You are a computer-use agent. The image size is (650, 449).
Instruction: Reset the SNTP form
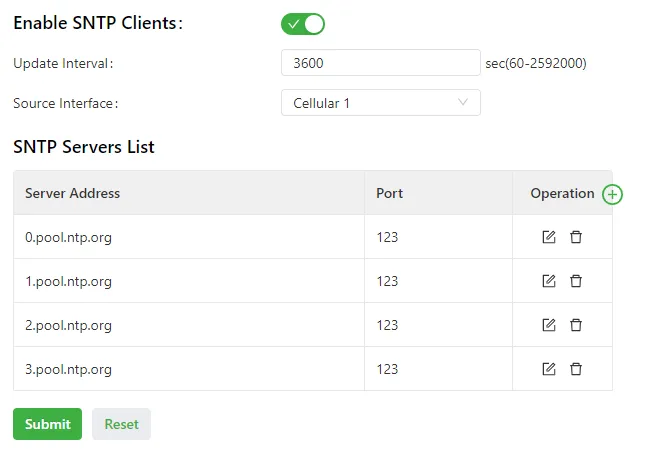pos(121,424)
